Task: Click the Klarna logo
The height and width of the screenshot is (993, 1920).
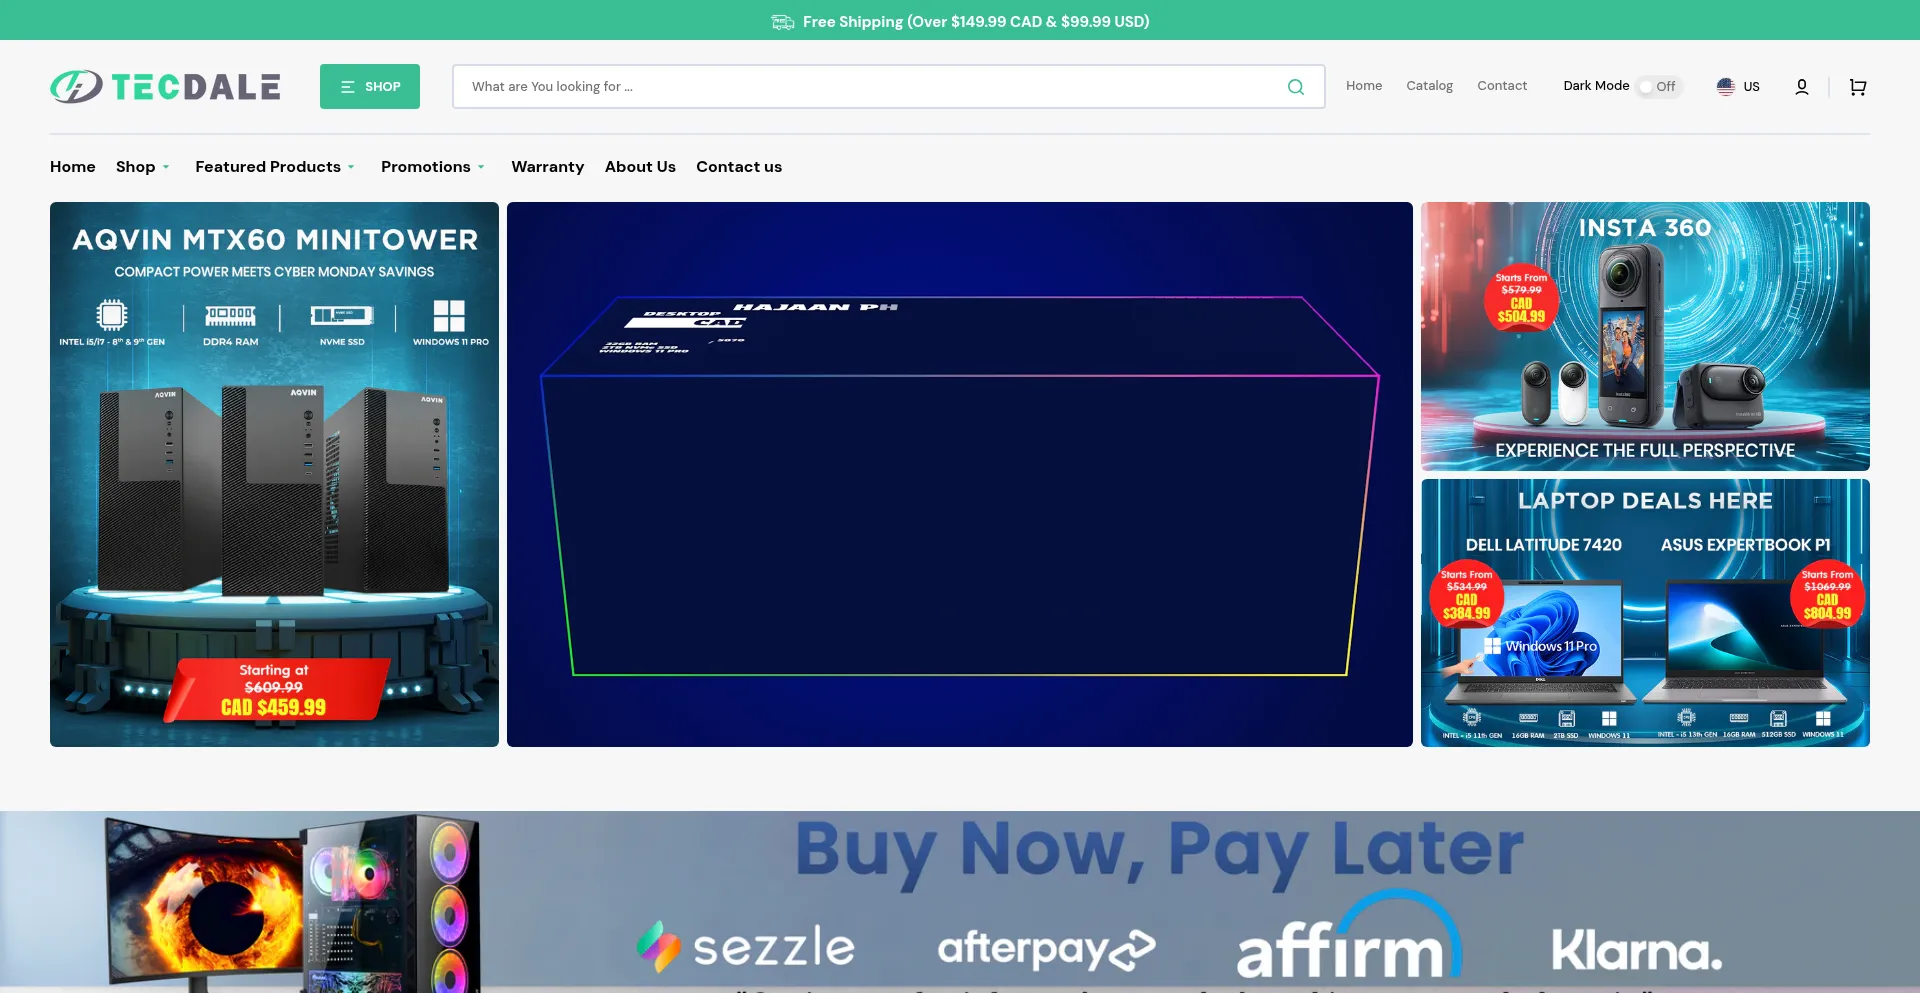Action: pos(1637,950)
